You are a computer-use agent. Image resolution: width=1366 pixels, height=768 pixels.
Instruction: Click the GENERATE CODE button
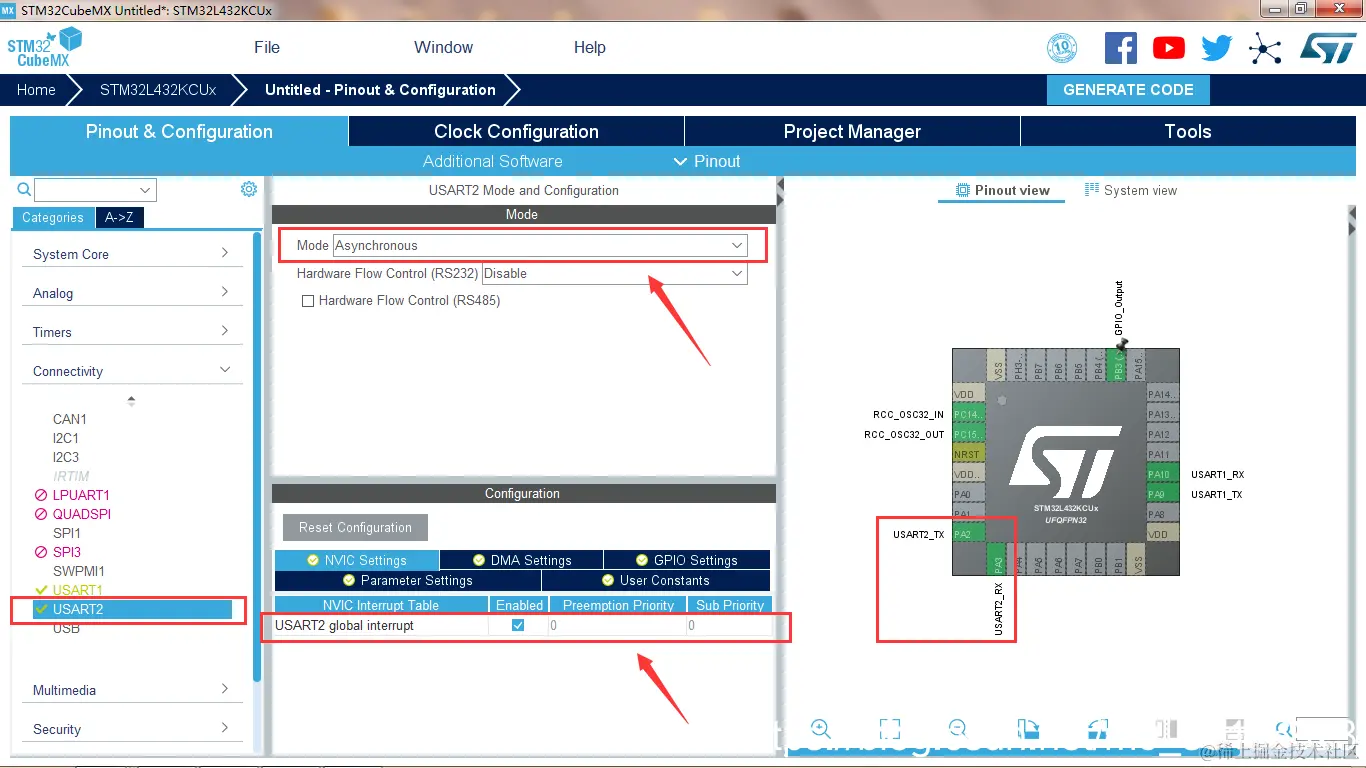pos(1128,89)
